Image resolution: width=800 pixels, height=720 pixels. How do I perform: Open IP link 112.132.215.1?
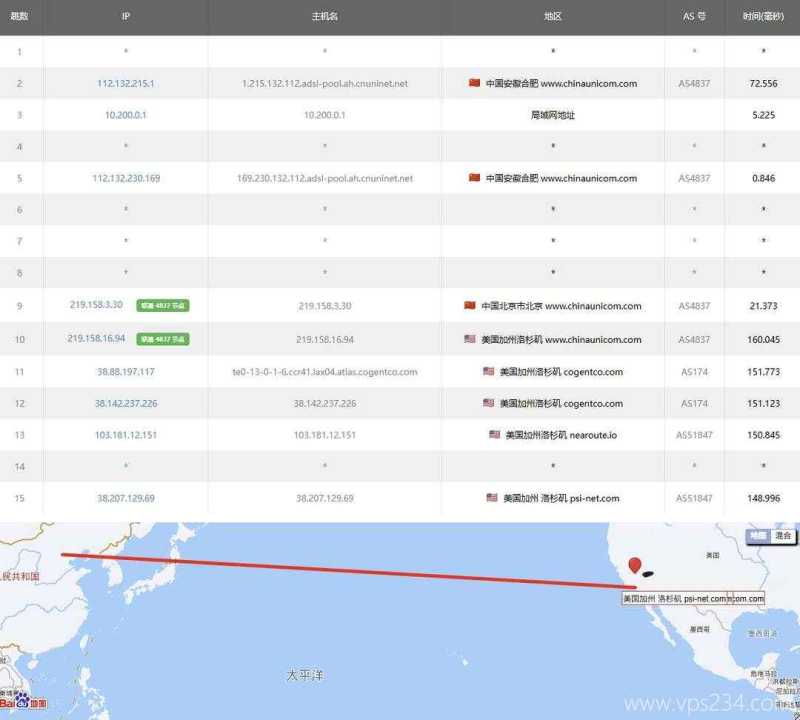(x=125, y=83)
